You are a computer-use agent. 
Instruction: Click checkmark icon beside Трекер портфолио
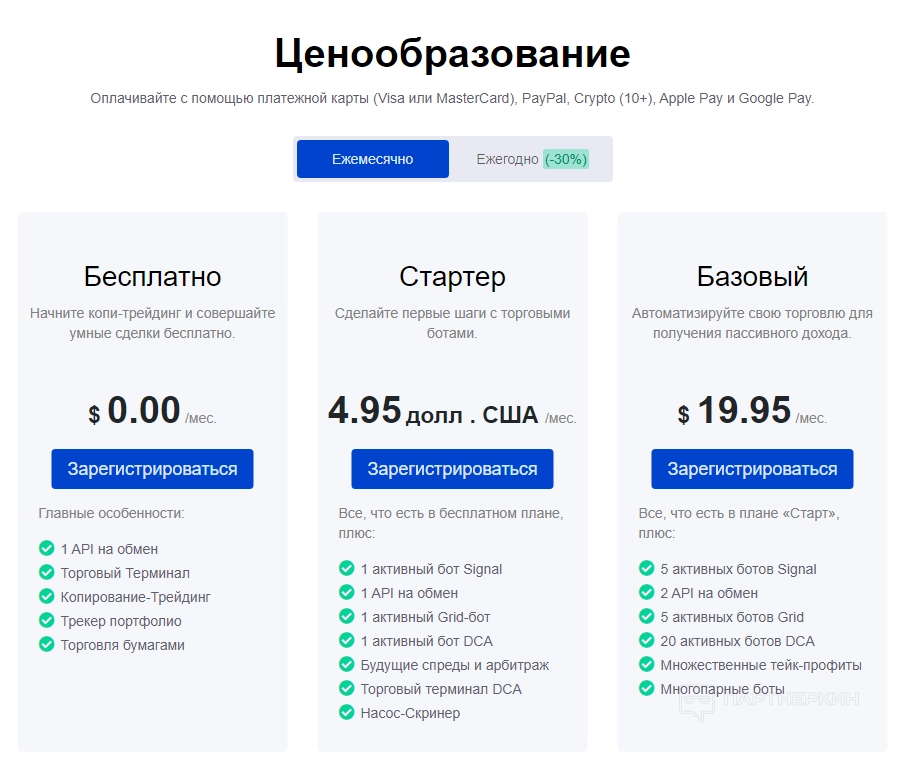[46, 620]
